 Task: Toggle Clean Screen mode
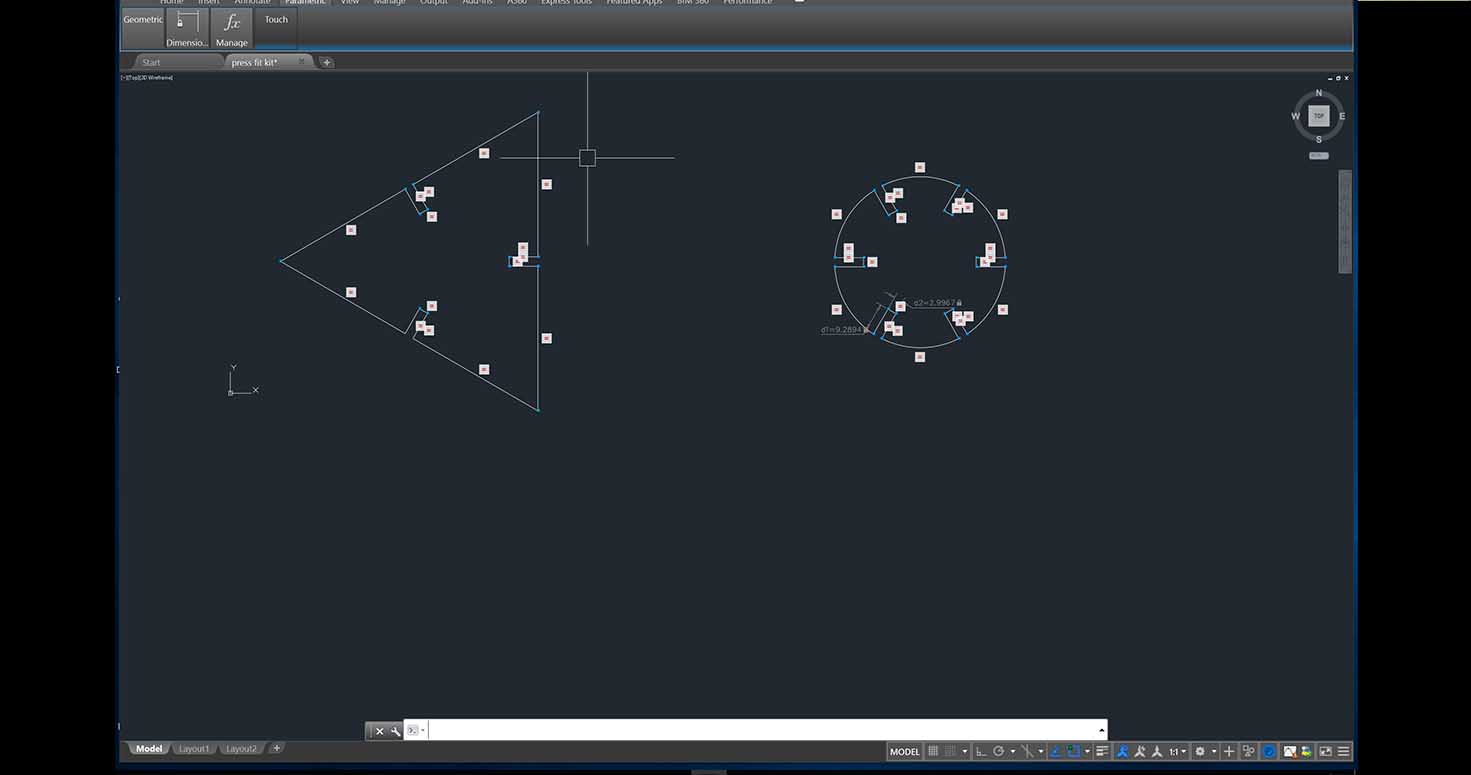click(1325, 751)
